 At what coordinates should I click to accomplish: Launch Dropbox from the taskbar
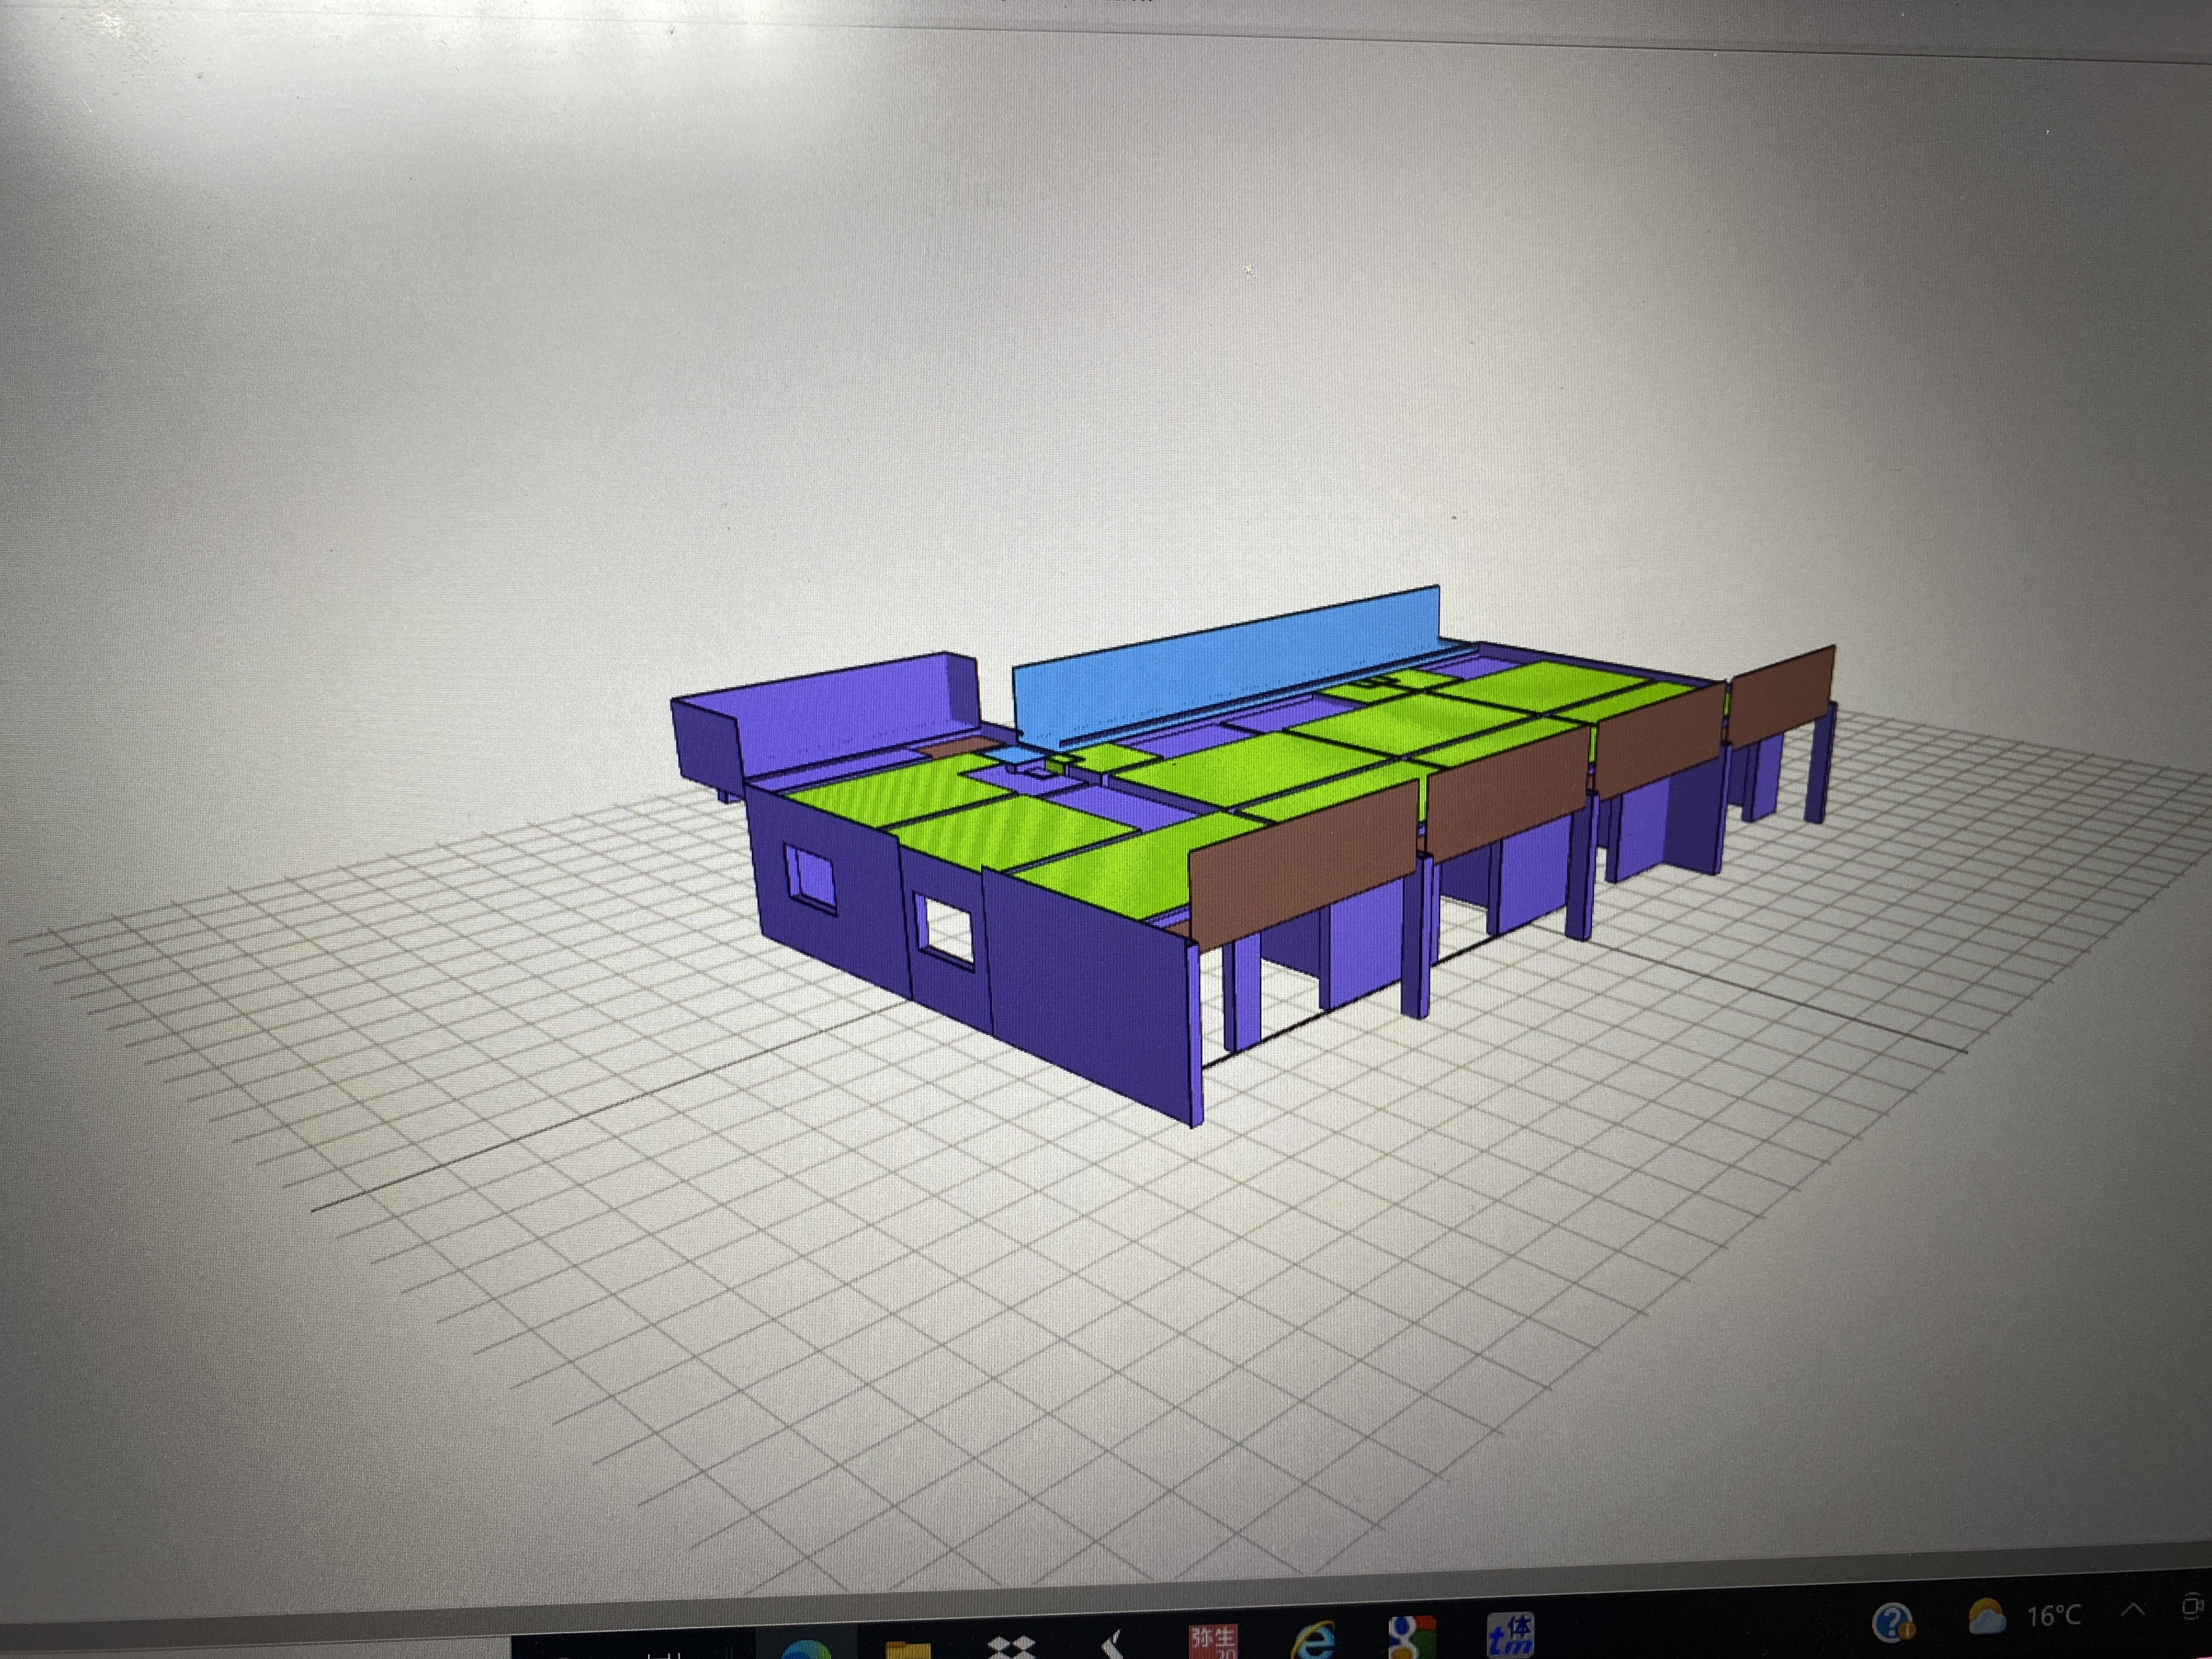(x=1011, y=1647)
